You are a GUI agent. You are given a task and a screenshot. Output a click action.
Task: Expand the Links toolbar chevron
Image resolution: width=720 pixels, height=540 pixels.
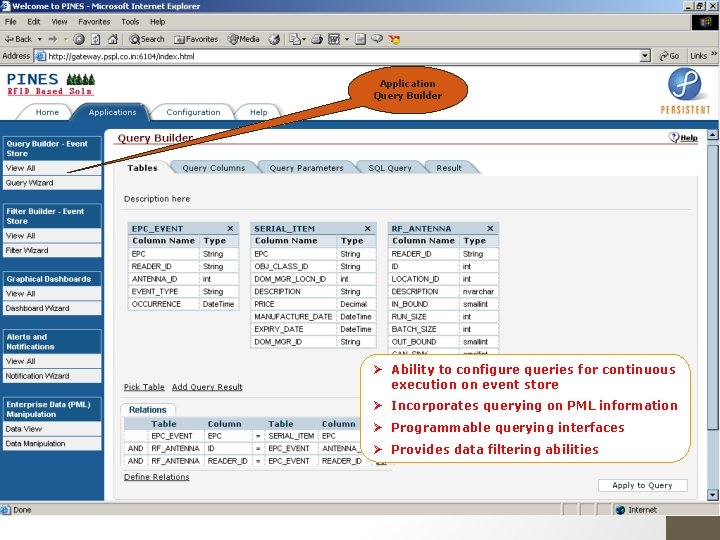(x=714, y=54)
